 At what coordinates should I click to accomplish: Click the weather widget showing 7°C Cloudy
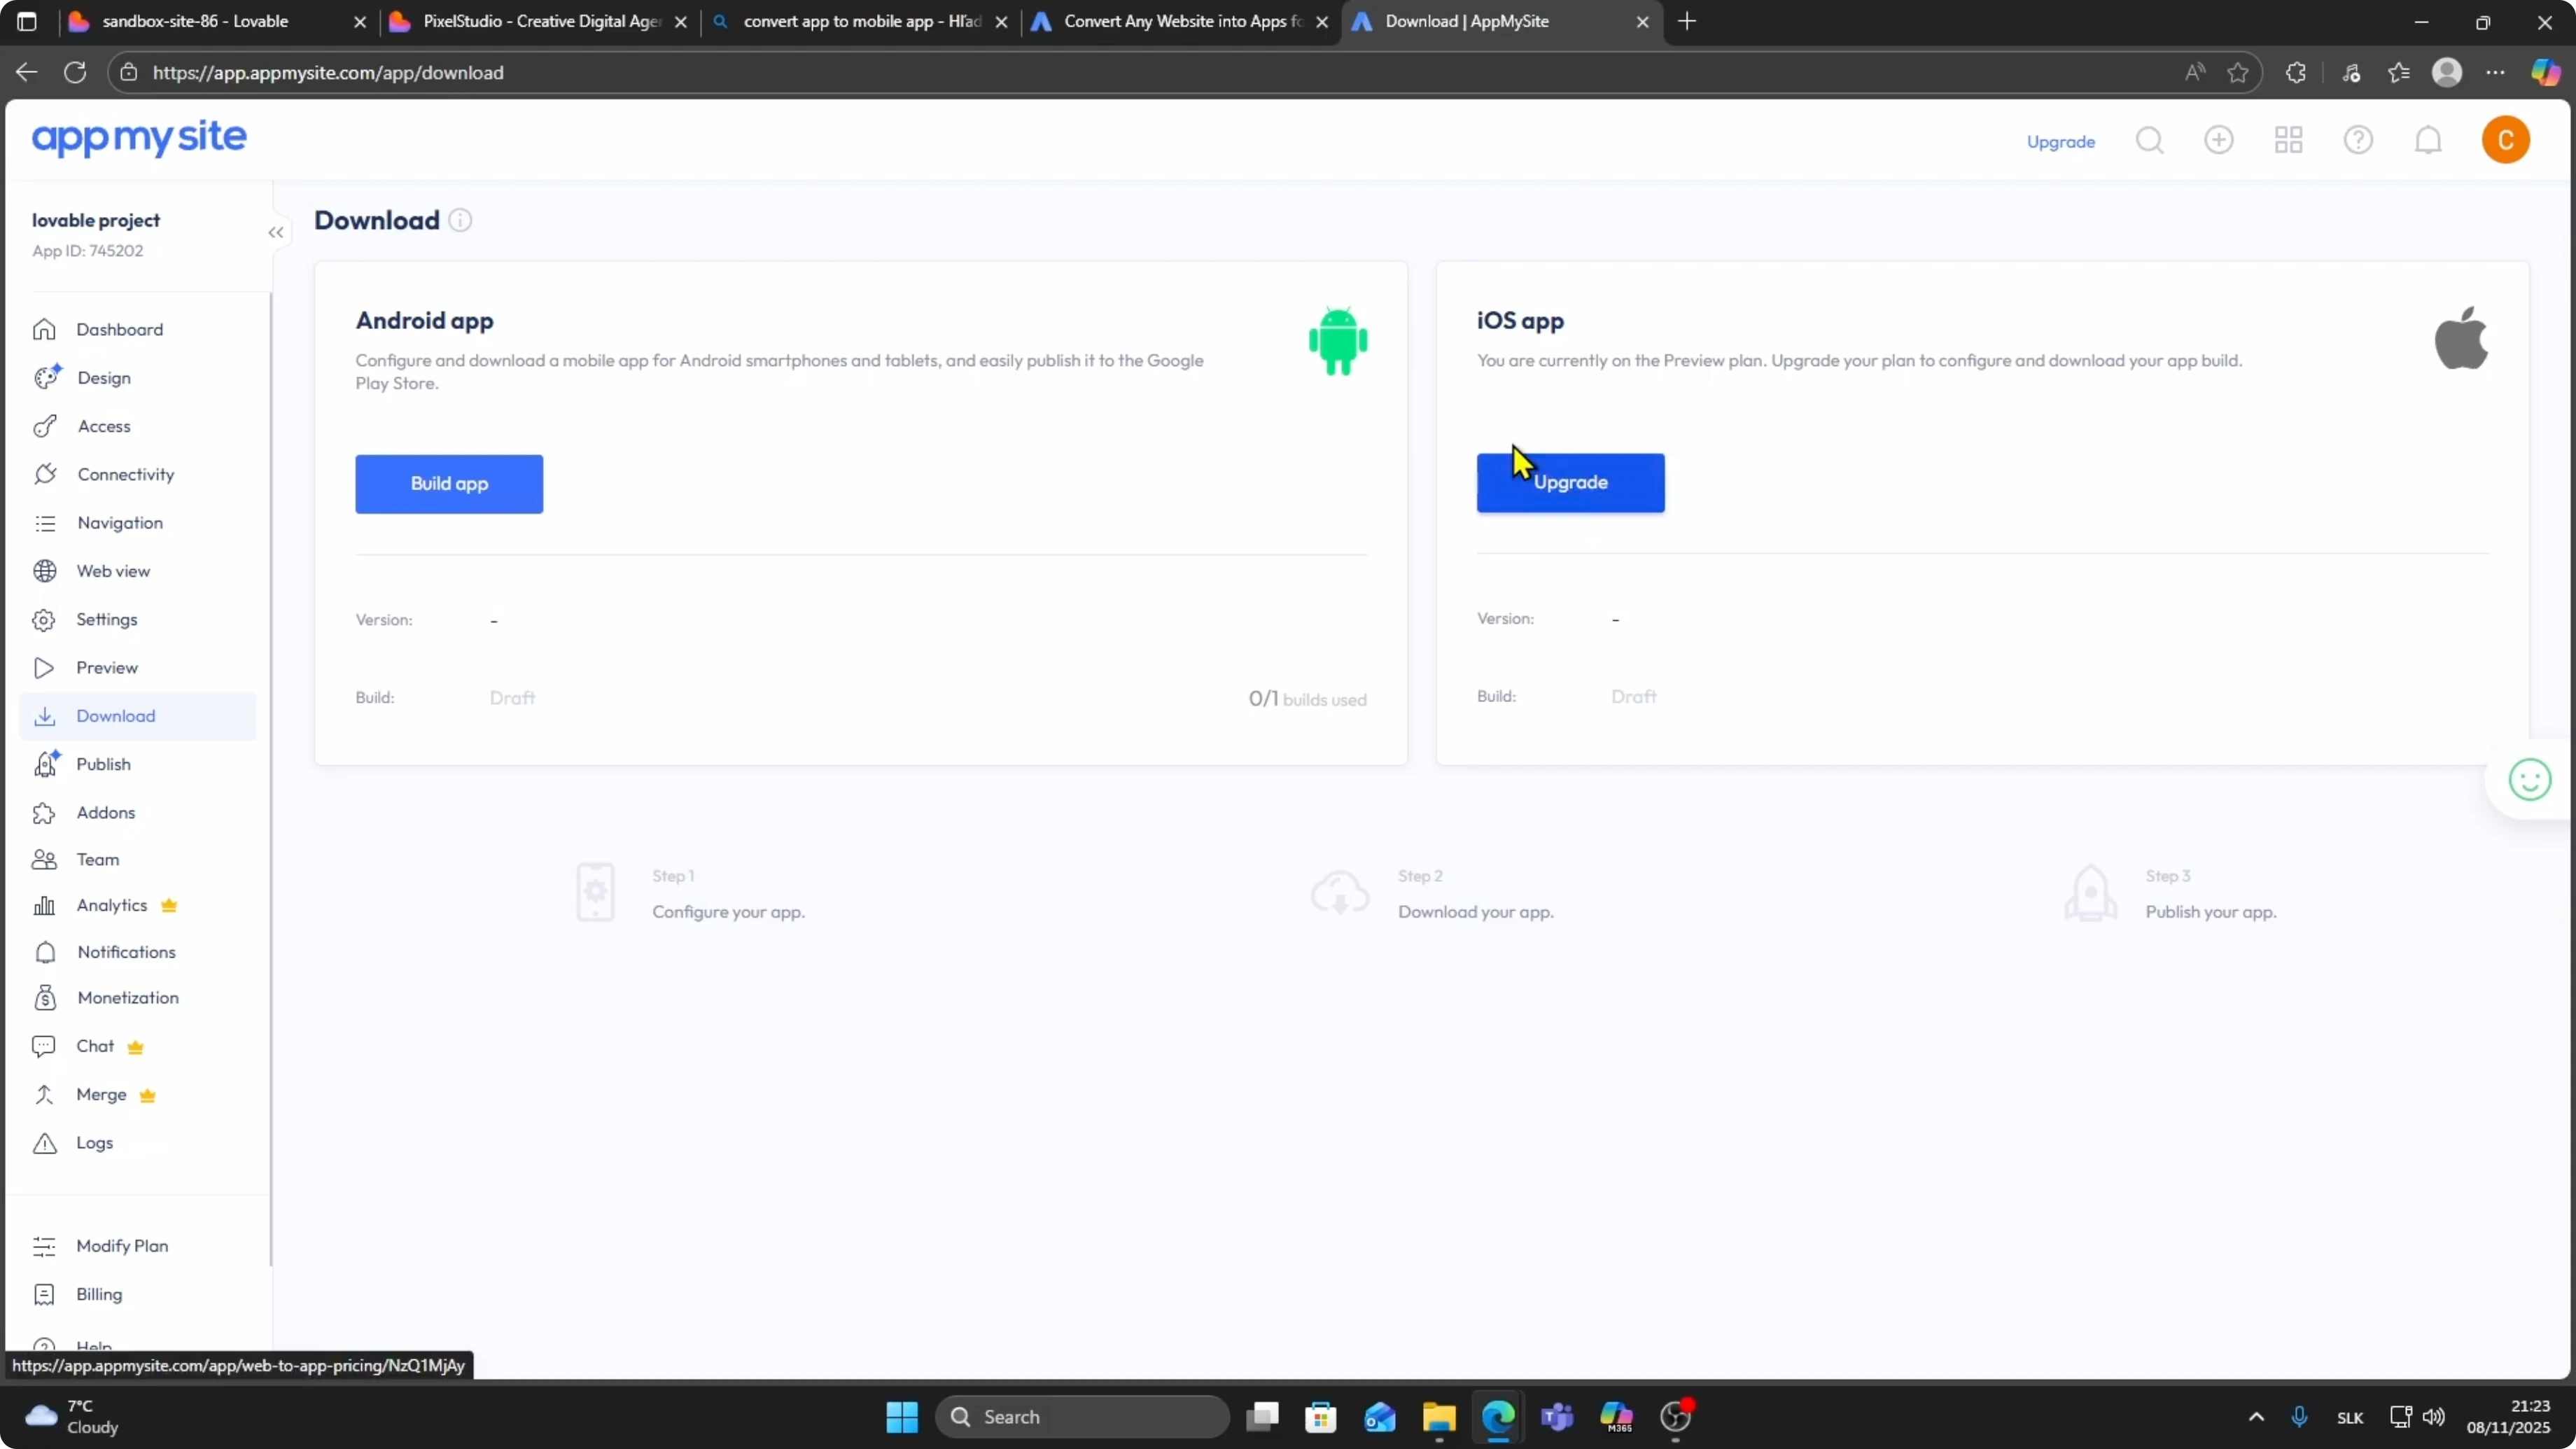[x=72, y=1417]
